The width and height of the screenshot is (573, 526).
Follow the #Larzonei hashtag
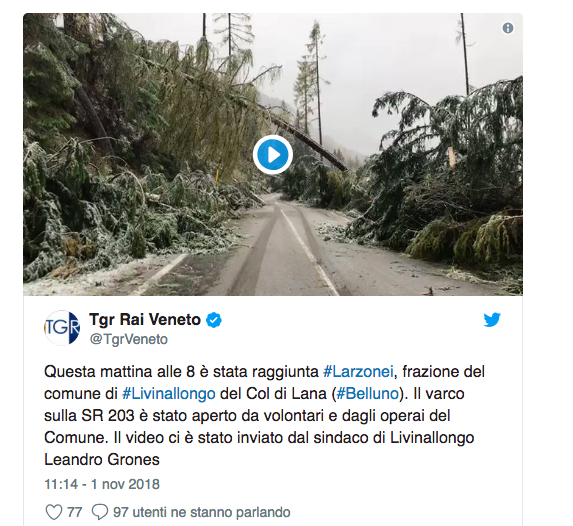point(358,372)
